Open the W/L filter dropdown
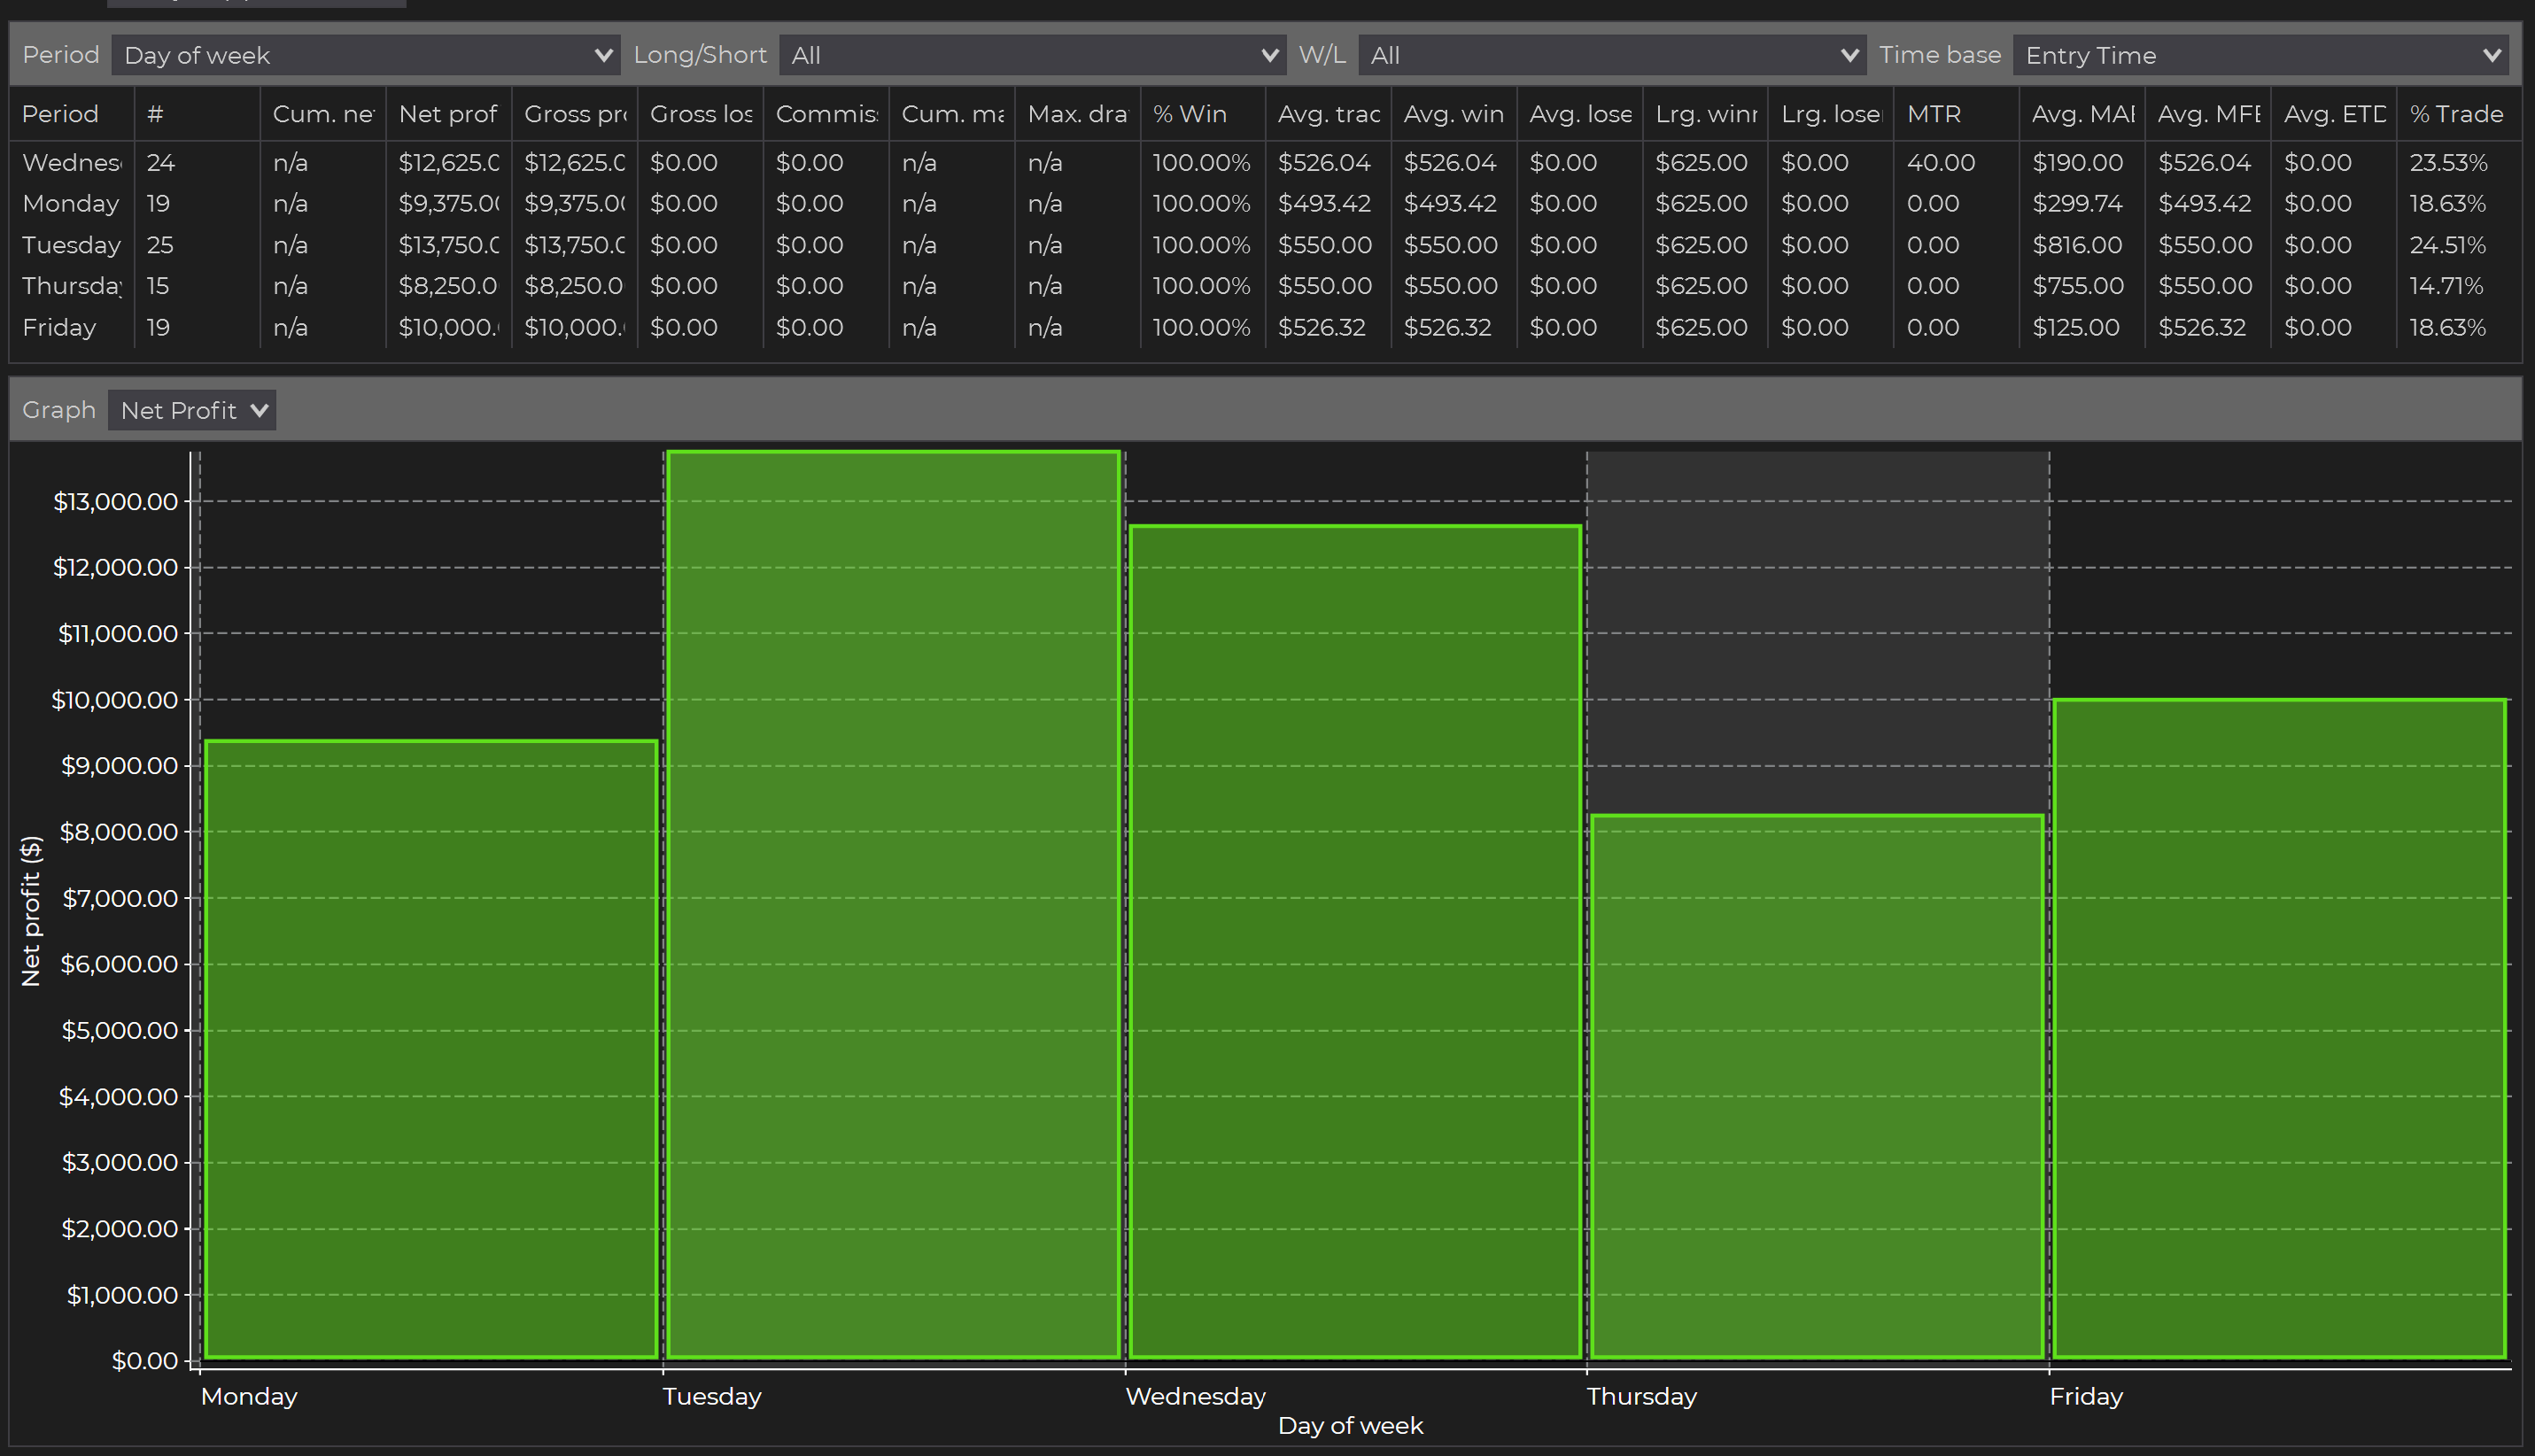The width and height of the screenshot is (2535, 1456). click(x=1610, y=55)
